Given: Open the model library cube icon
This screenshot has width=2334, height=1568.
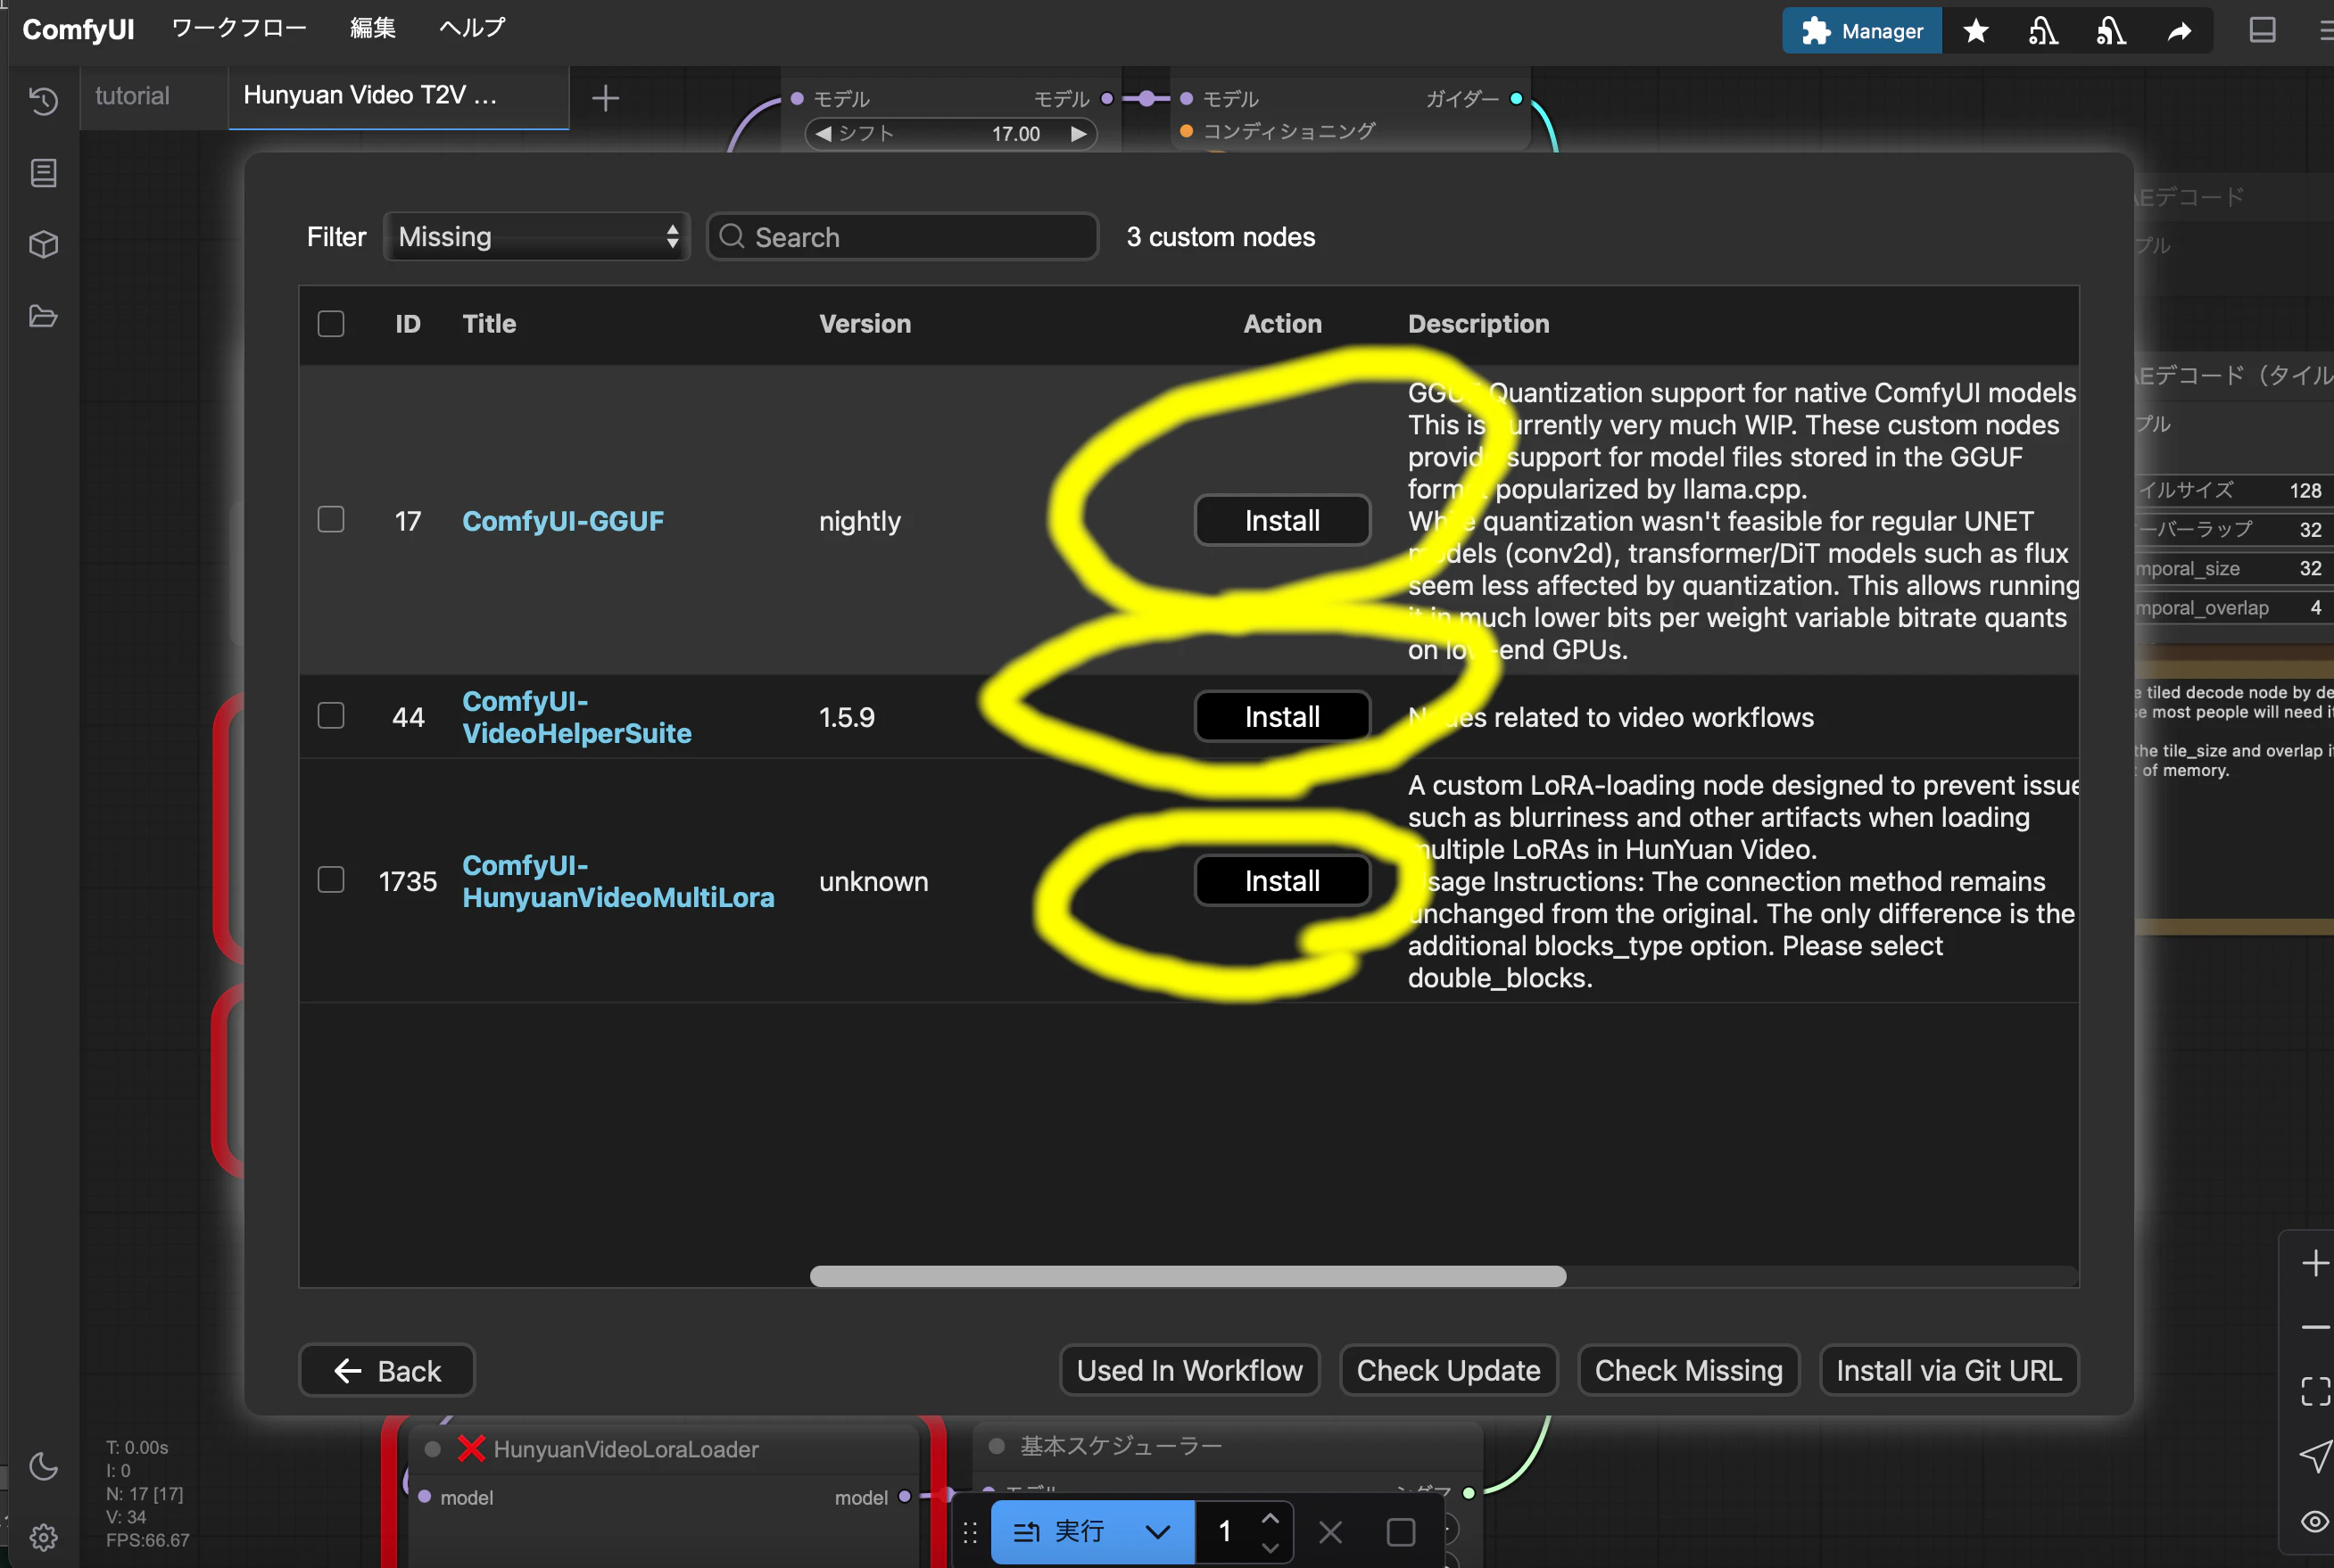Looking at the screenshot, I should coord(43,245).
